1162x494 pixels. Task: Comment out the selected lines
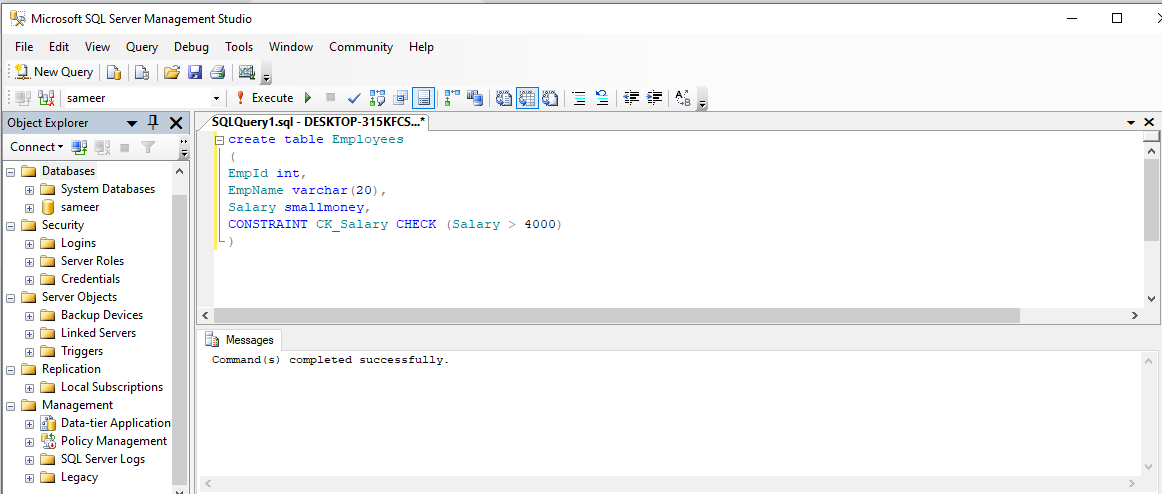point(579,98)
